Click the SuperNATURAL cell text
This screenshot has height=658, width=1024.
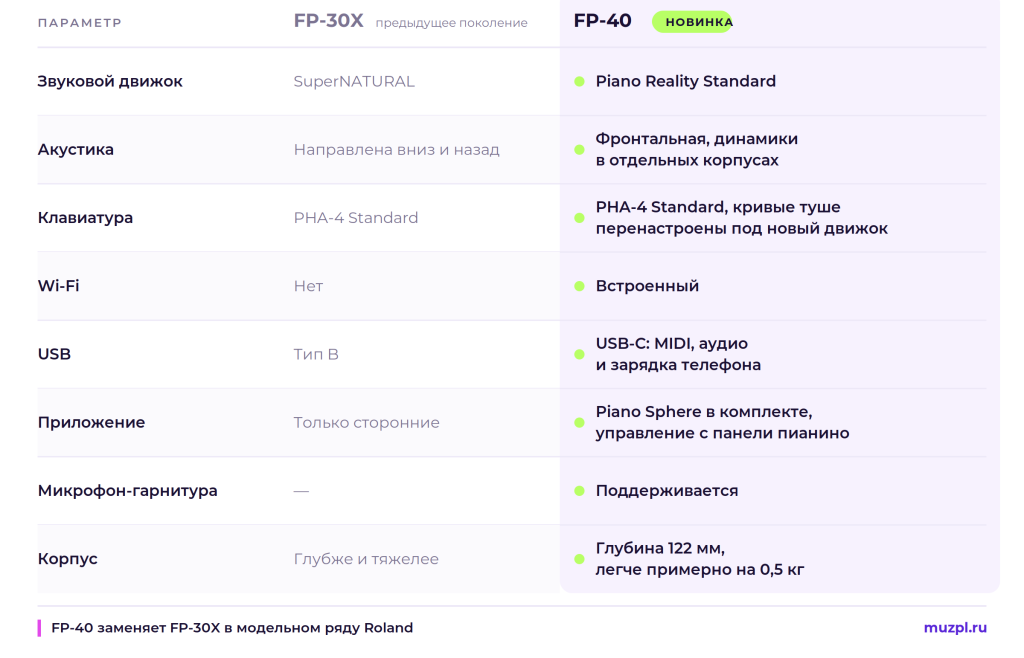pos(354,82)
